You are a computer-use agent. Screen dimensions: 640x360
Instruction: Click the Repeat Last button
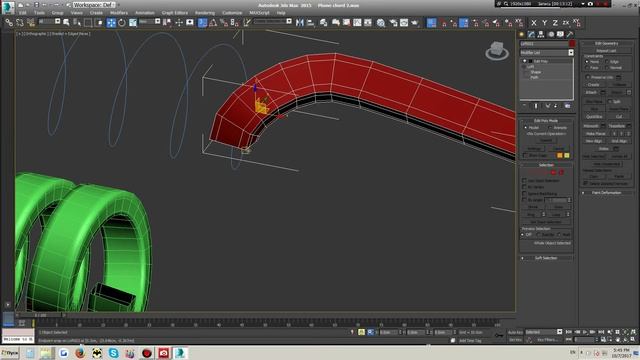coord(606,51)
